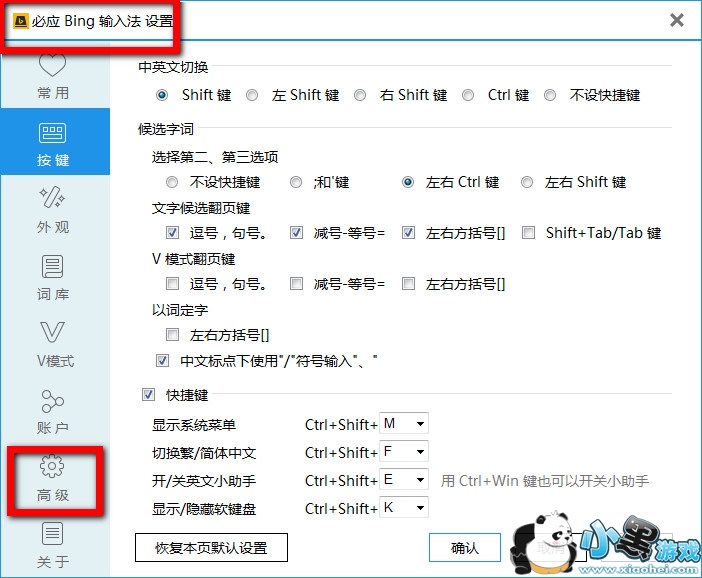702x578 pixels.
Task: Enable 左右方括号[] under 以词定字
Action: [172, 334]
